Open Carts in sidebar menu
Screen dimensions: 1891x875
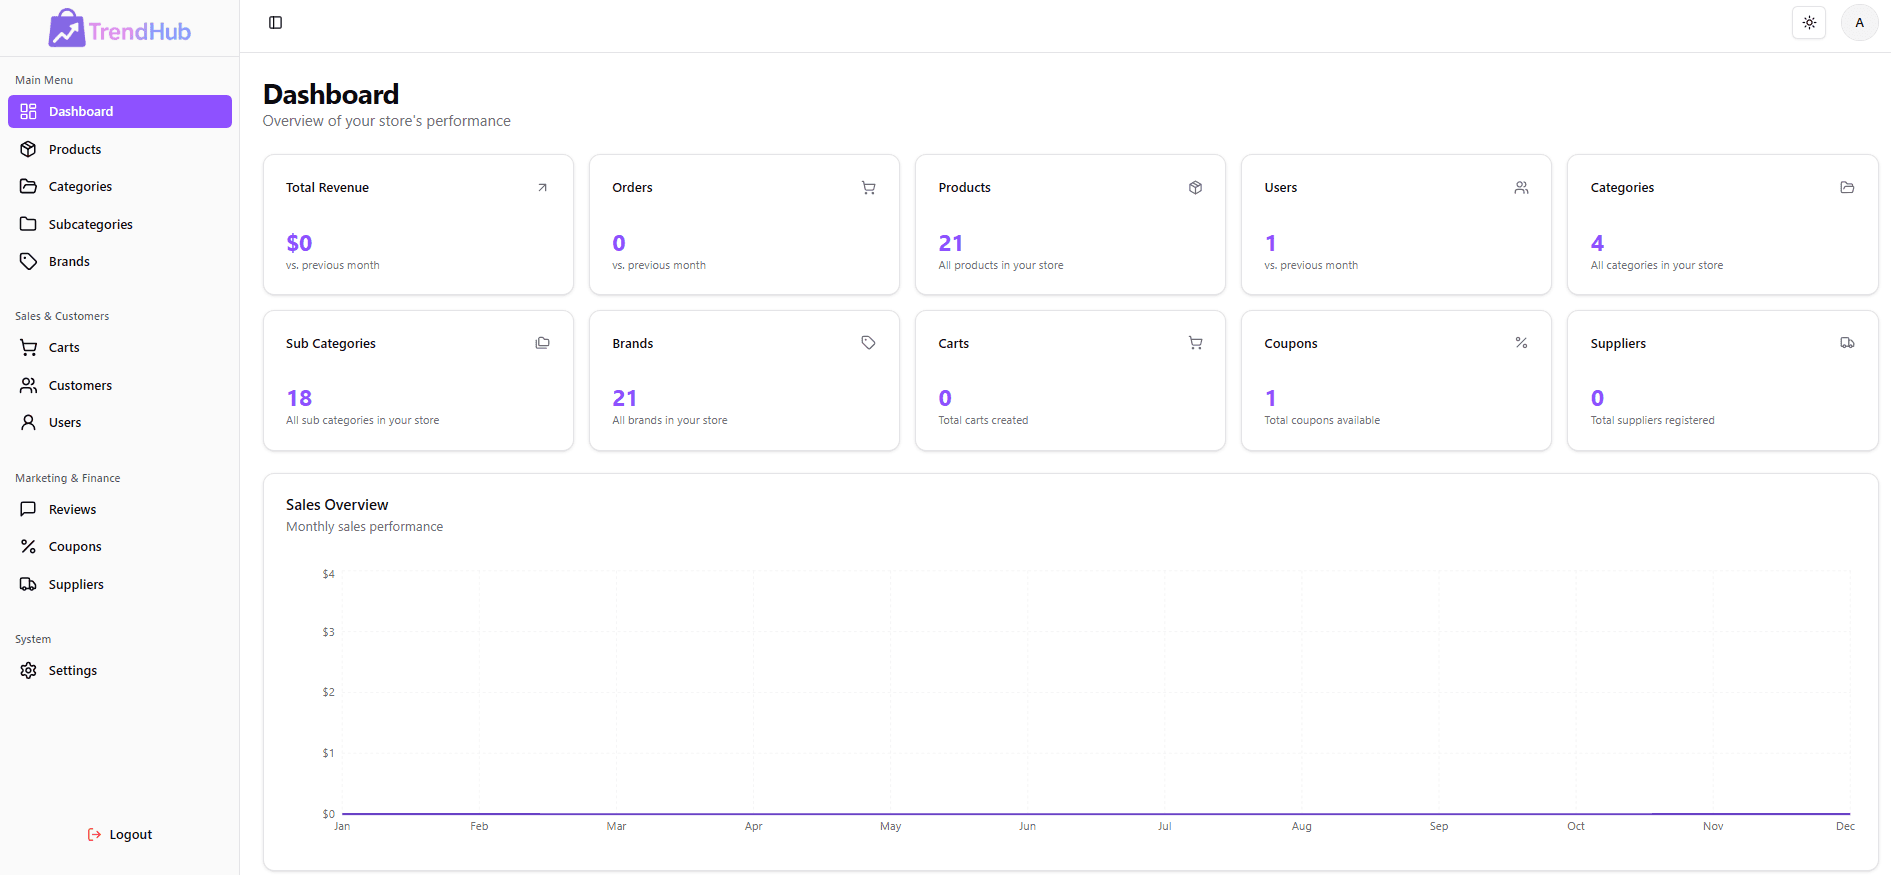120,347
